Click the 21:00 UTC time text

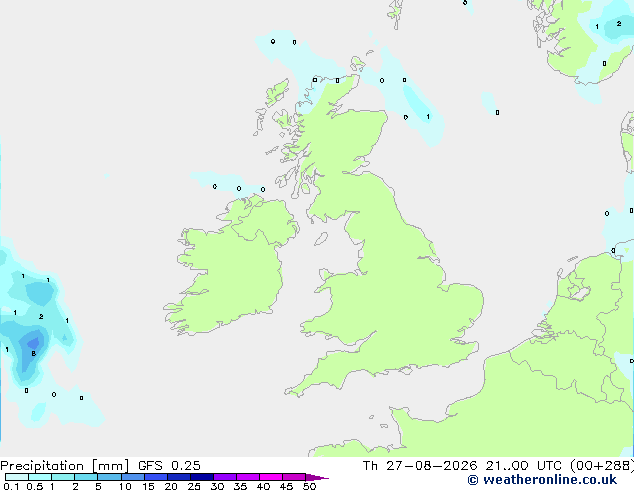pyautogui.click(x=523, y=466)
